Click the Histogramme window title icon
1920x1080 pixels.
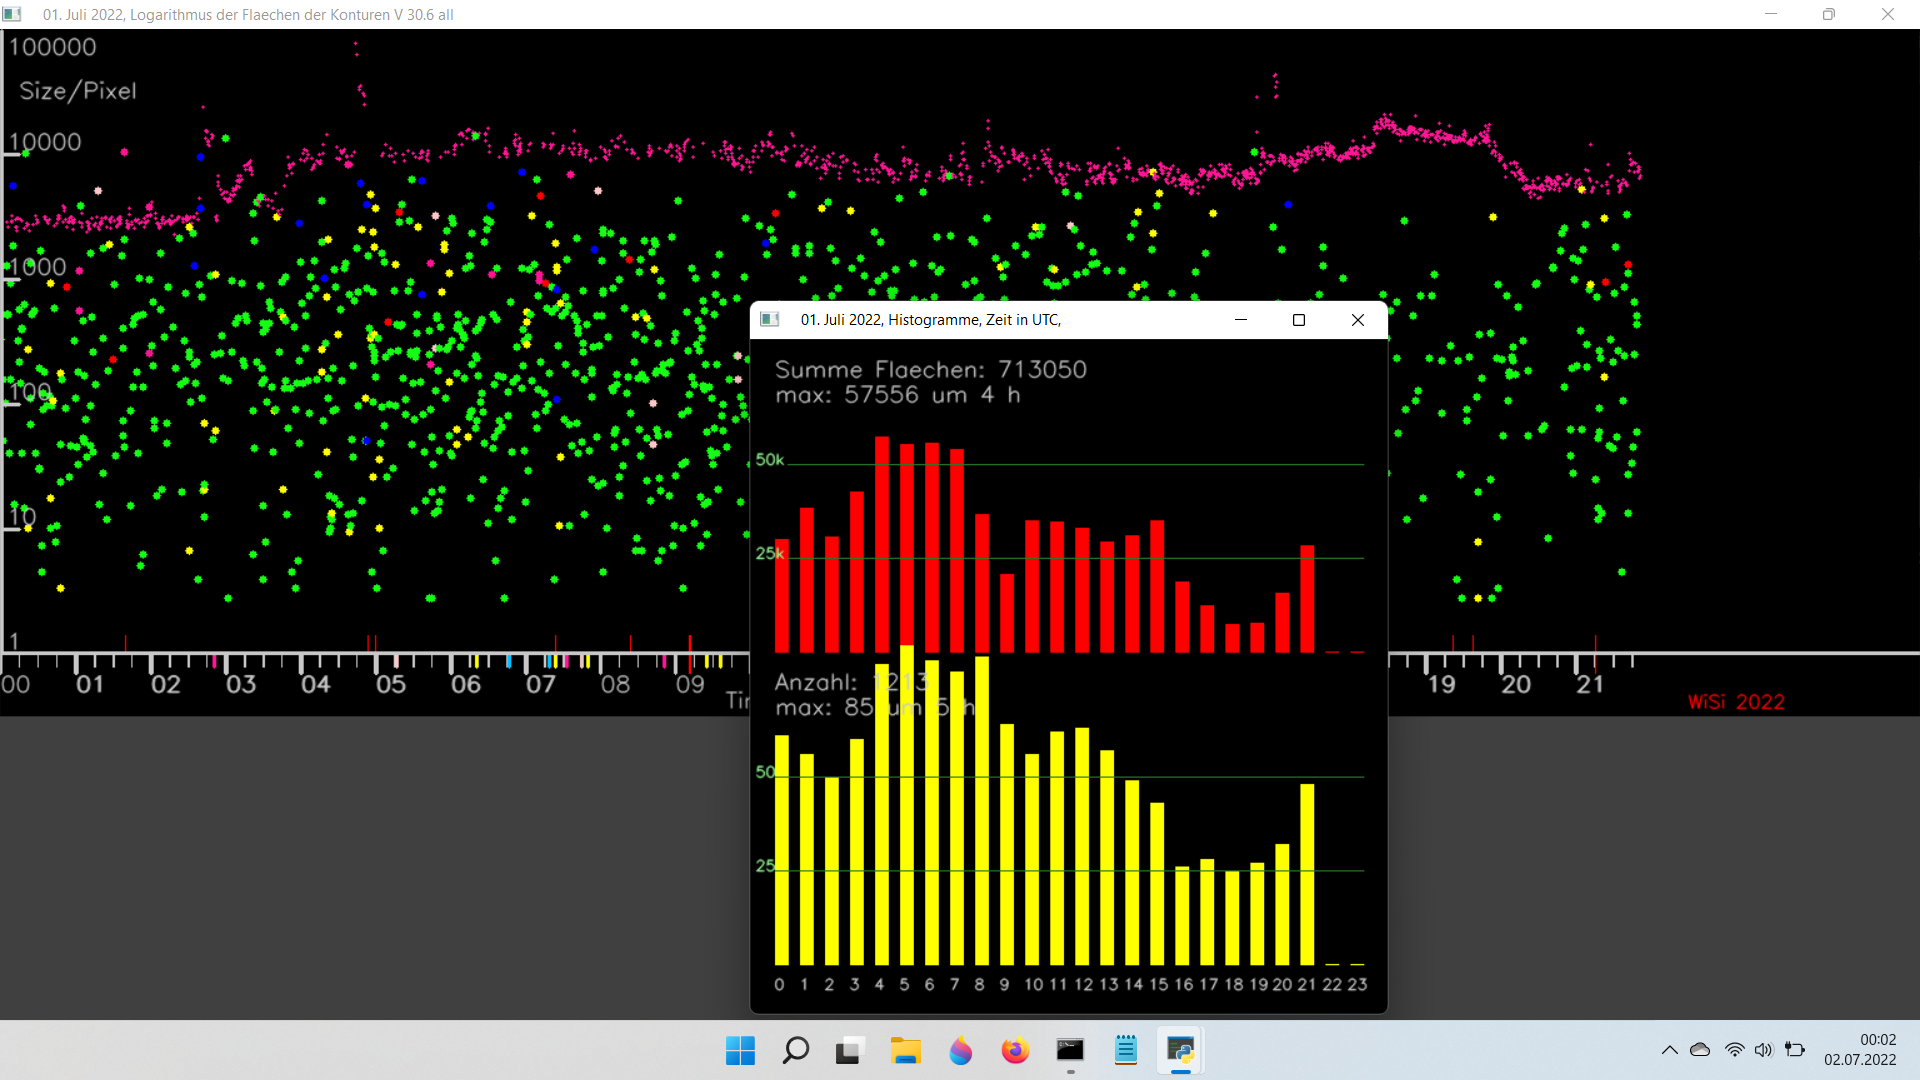770,320
